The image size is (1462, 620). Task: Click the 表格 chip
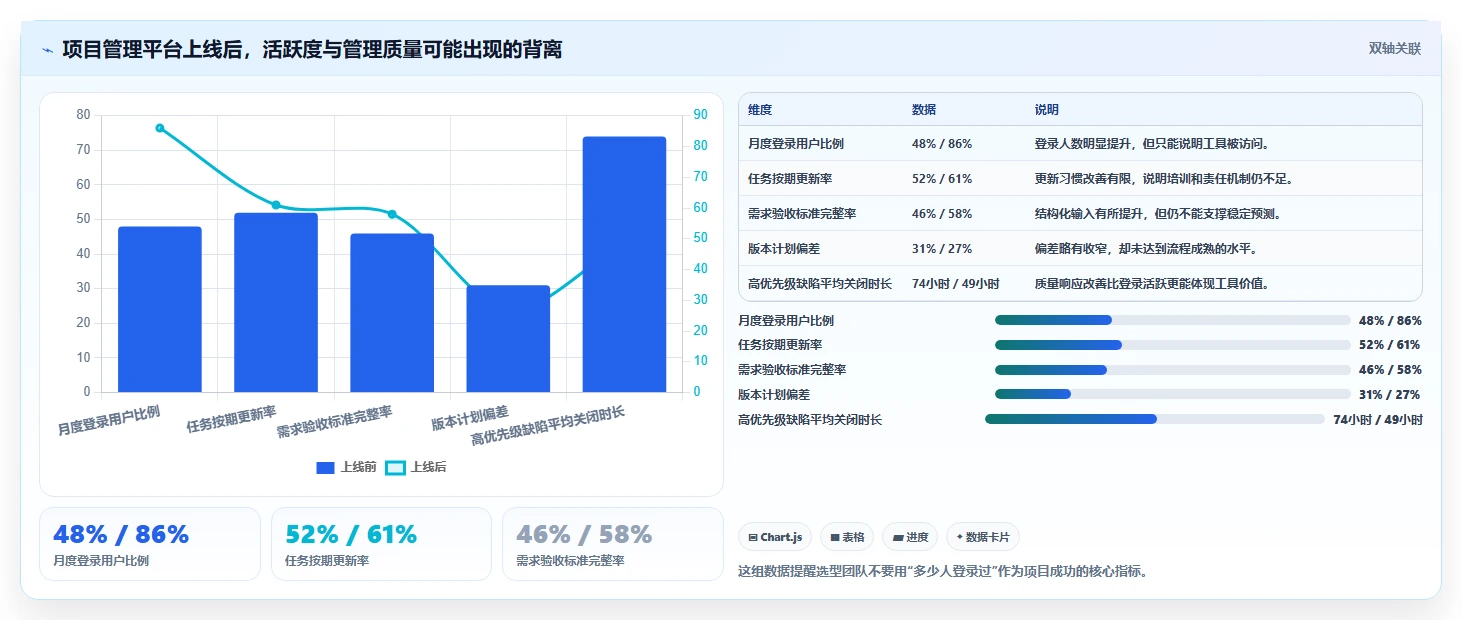(847, 537)
